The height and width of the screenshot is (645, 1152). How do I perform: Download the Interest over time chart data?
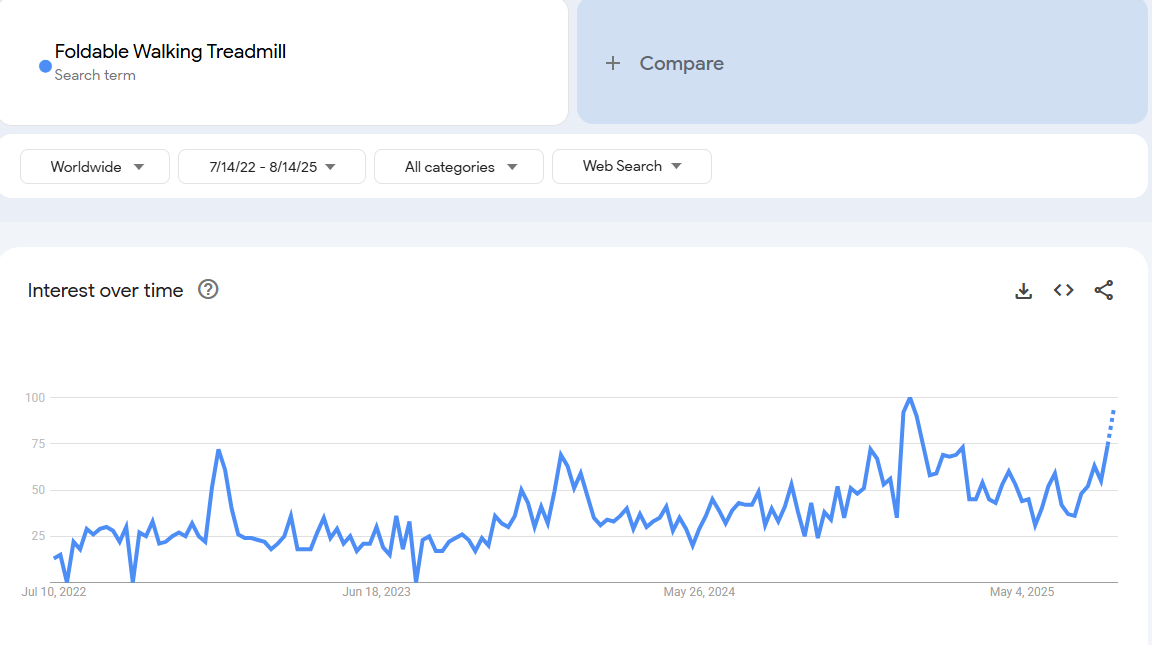tap(1023, 291)
